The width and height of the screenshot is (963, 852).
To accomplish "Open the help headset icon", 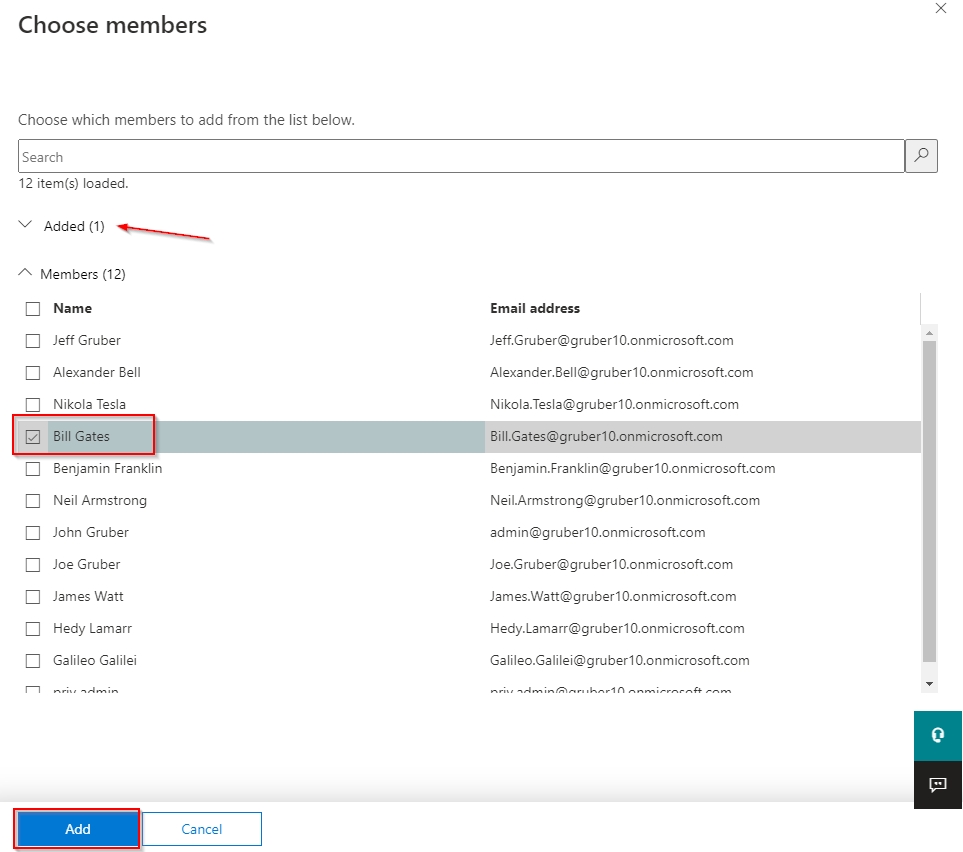I will 938,735.
